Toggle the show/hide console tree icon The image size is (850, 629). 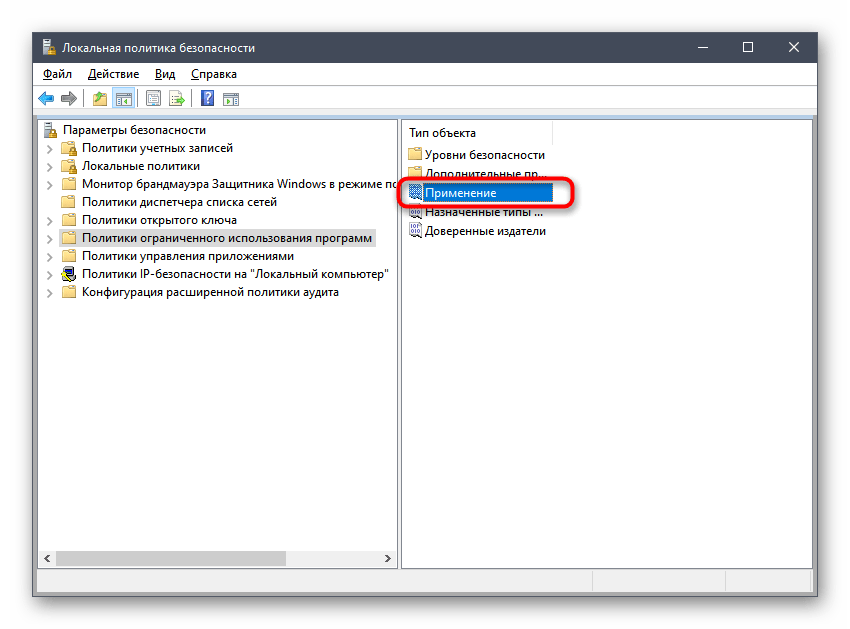point(123,98)
